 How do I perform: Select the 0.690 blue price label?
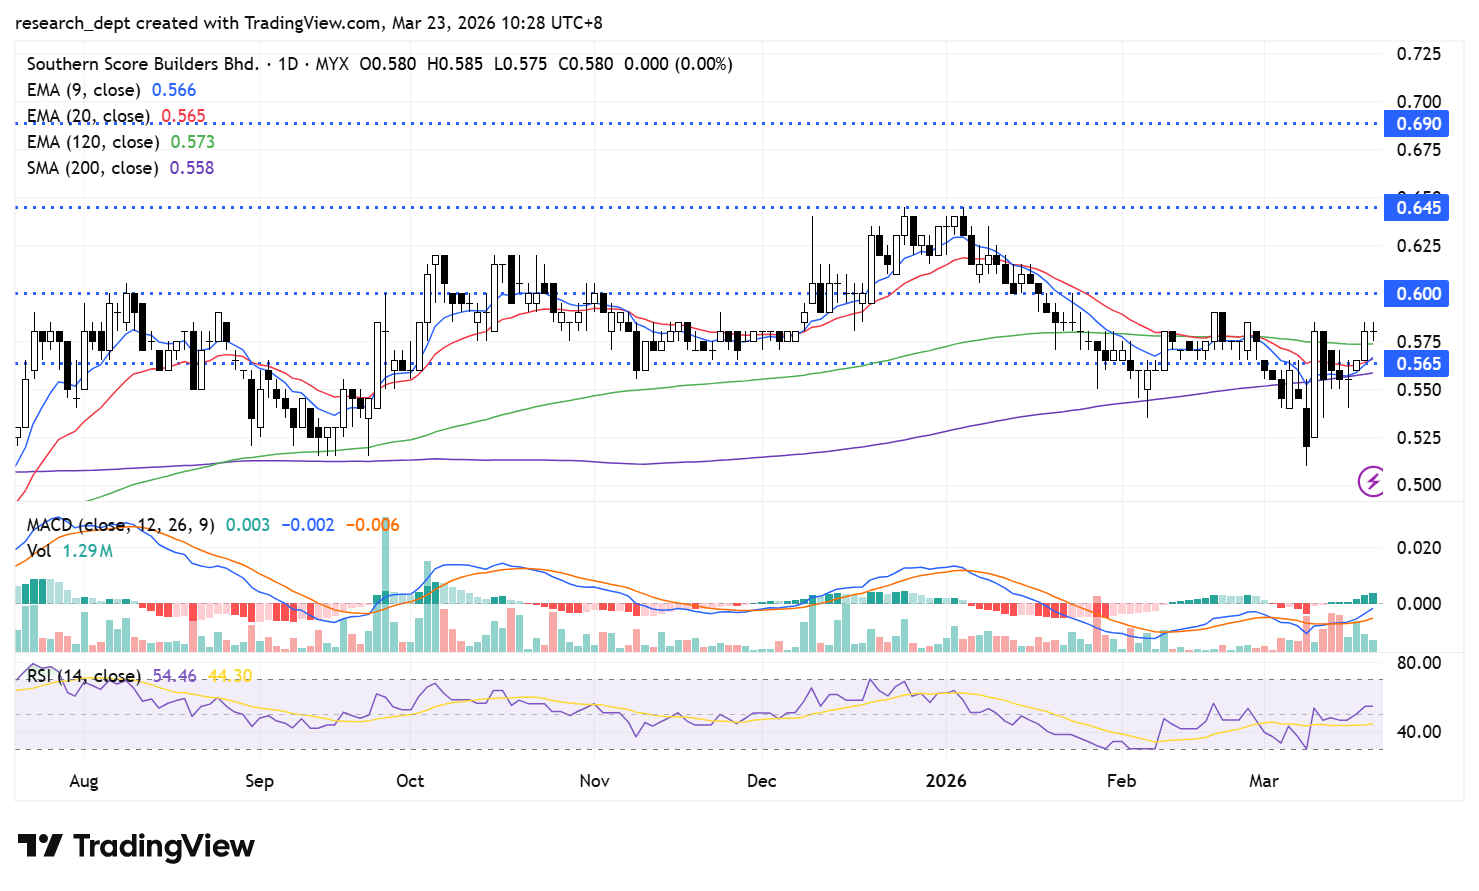tap(1418, 124)
